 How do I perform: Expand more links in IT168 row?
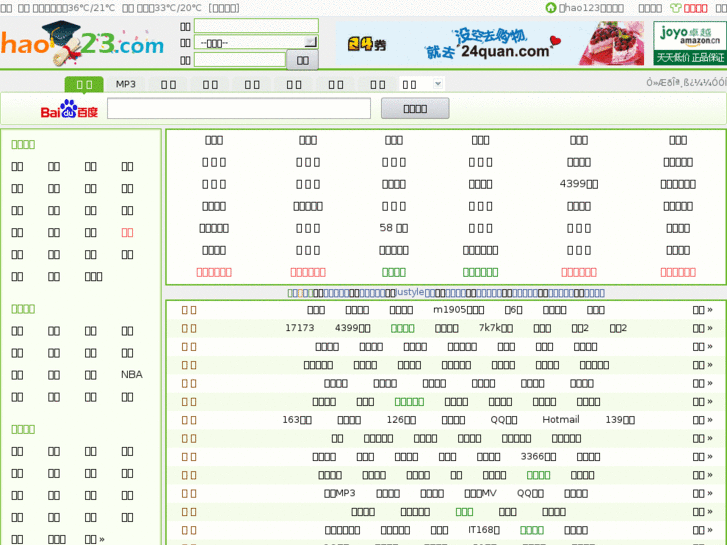click(702, 530)
